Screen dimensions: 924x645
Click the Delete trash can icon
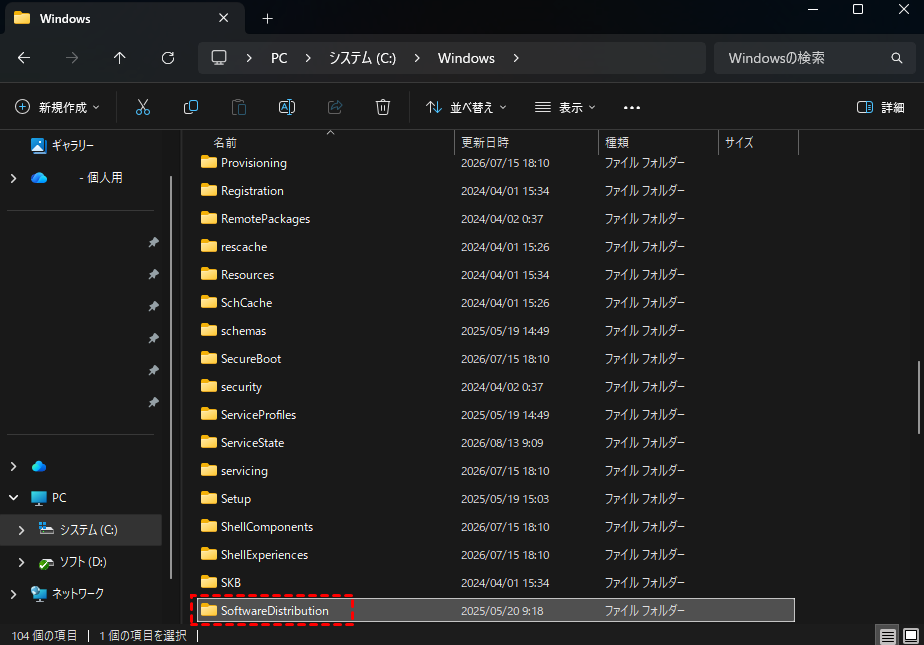[x=383, y=107]
